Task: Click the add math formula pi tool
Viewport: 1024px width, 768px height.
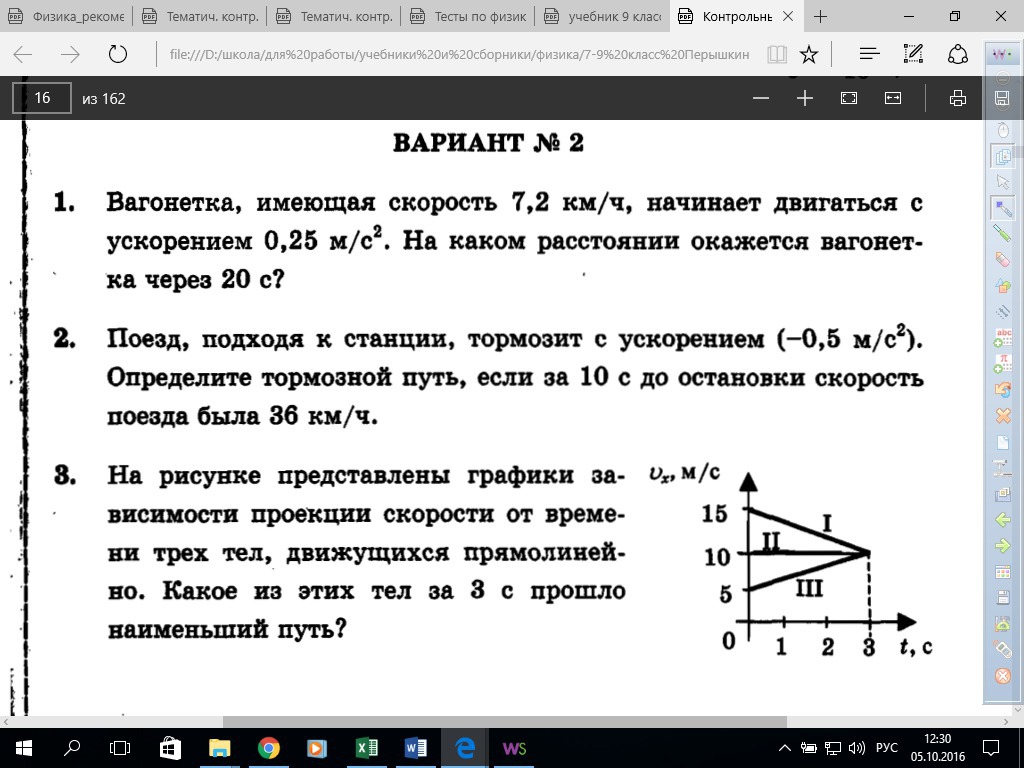Action: pyautogui.click(x=1002, y=363)
